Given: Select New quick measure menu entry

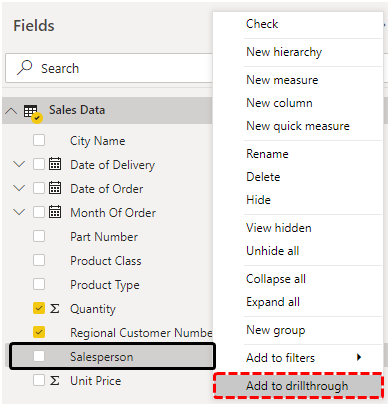Looking at the screenshot, I should (x=297, y=126).
